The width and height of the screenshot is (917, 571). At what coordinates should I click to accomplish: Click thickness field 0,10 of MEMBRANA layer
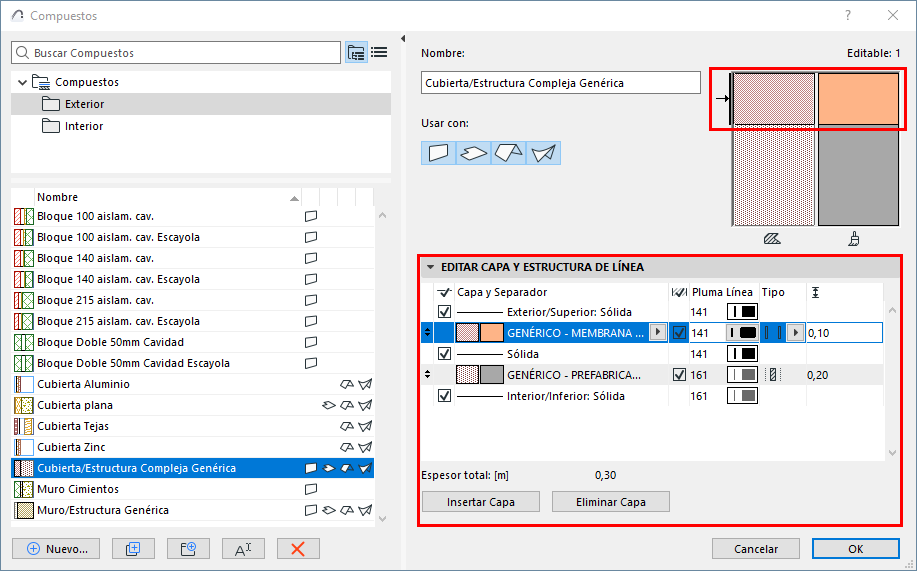pyautogui.click(x=844, y=333)
